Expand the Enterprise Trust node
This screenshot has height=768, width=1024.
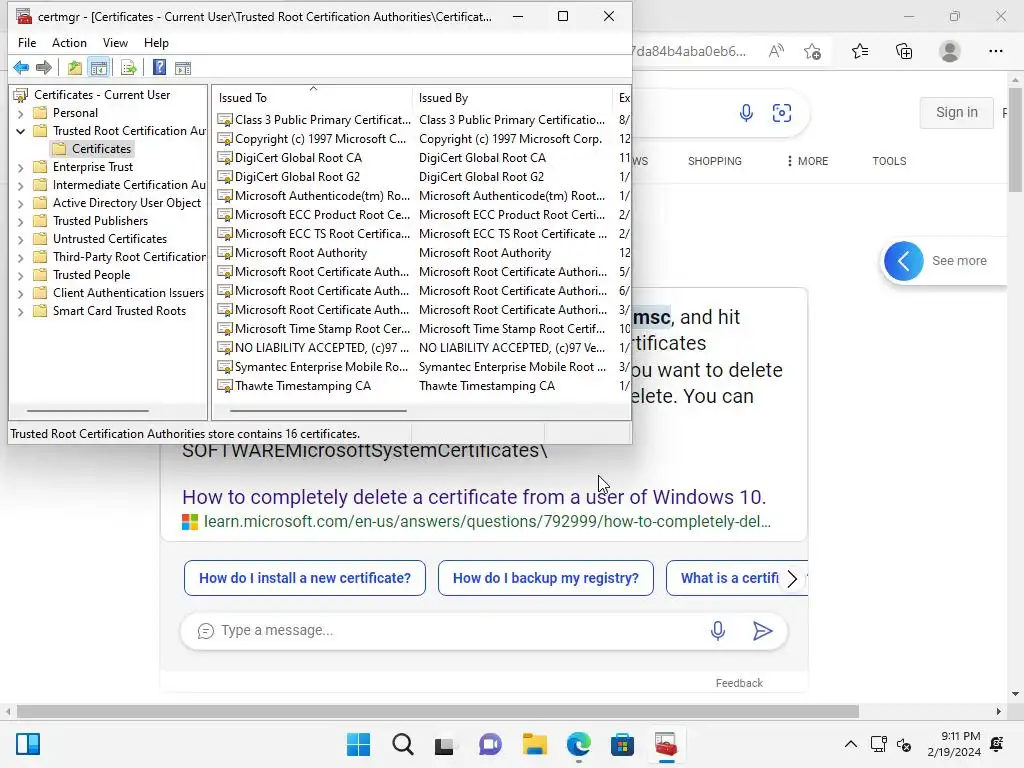coord(20,167)
